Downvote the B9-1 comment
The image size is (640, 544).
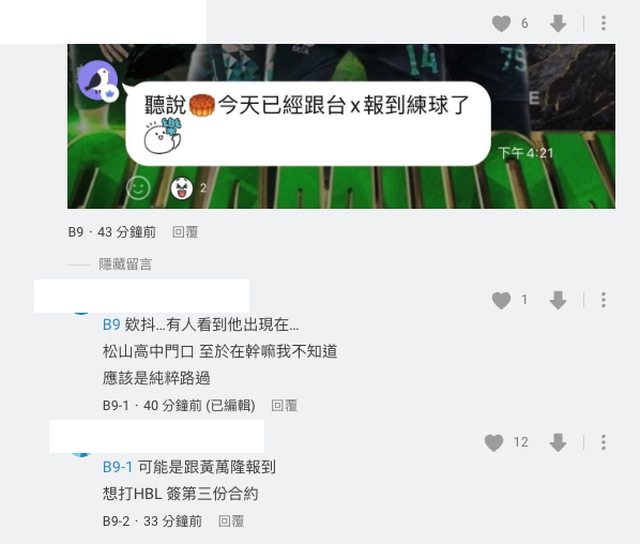[x=558, y=300]
